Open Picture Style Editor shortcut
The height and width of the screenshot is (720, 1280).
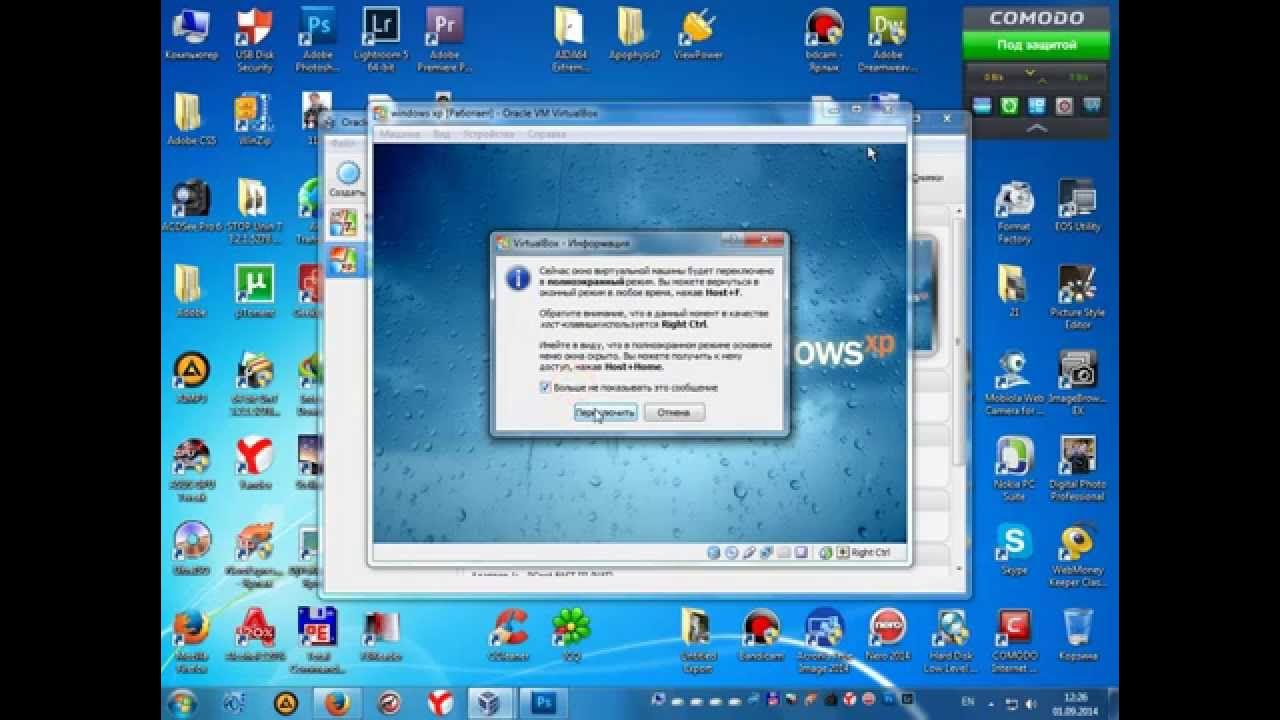pyautogui.click(x=1077, y=297)
